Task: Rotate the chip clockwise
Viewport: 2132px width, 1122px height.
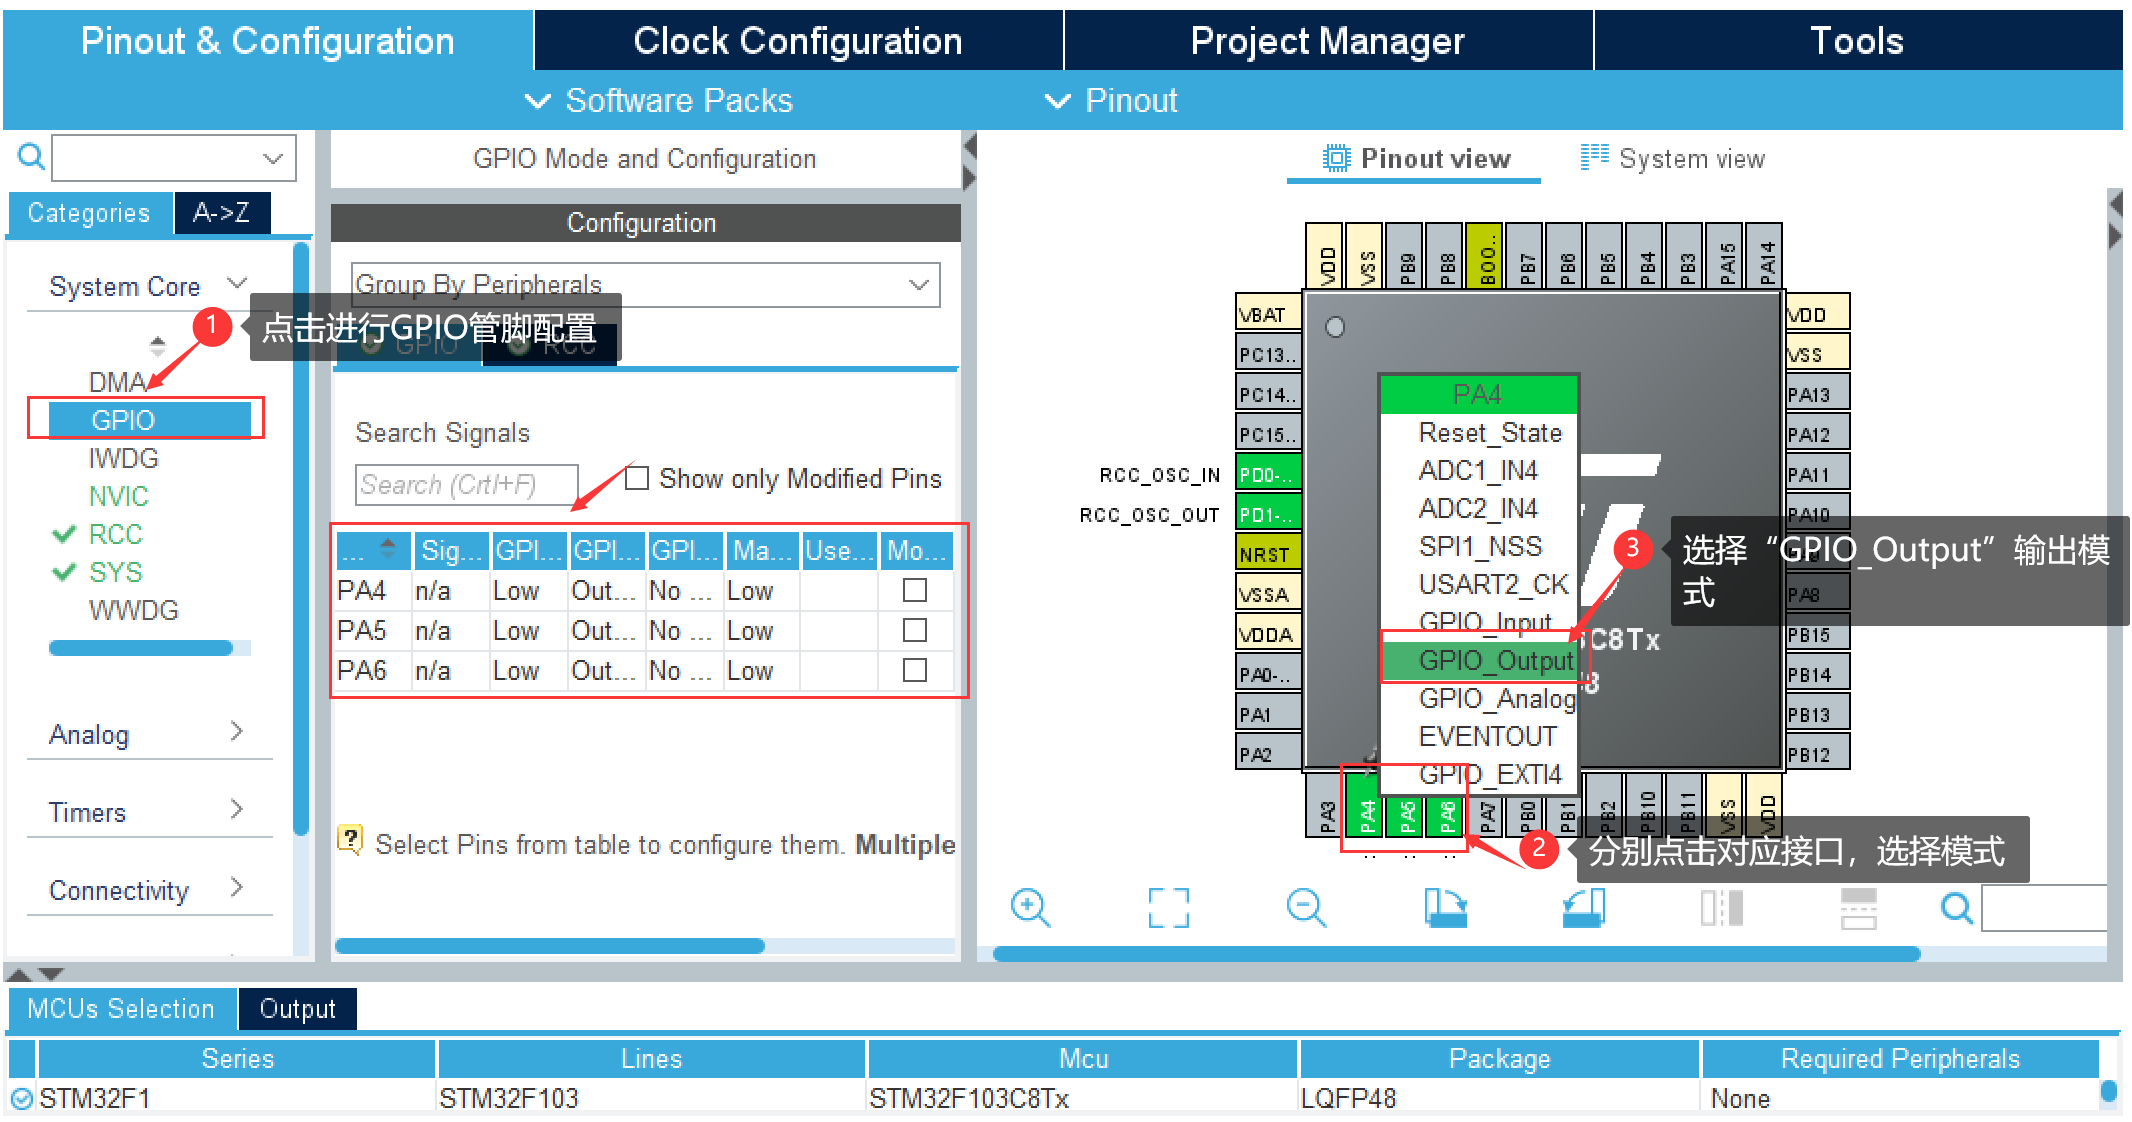Action: [1445, 908]
